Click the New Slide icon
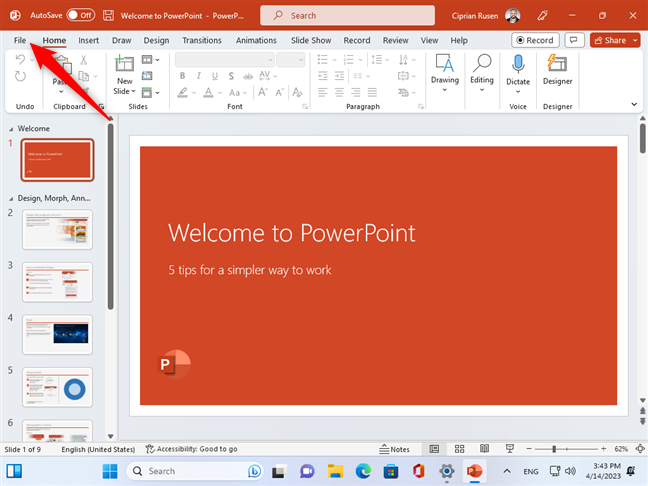The width and height of the screenshot is (648, 486). (124, 64)
